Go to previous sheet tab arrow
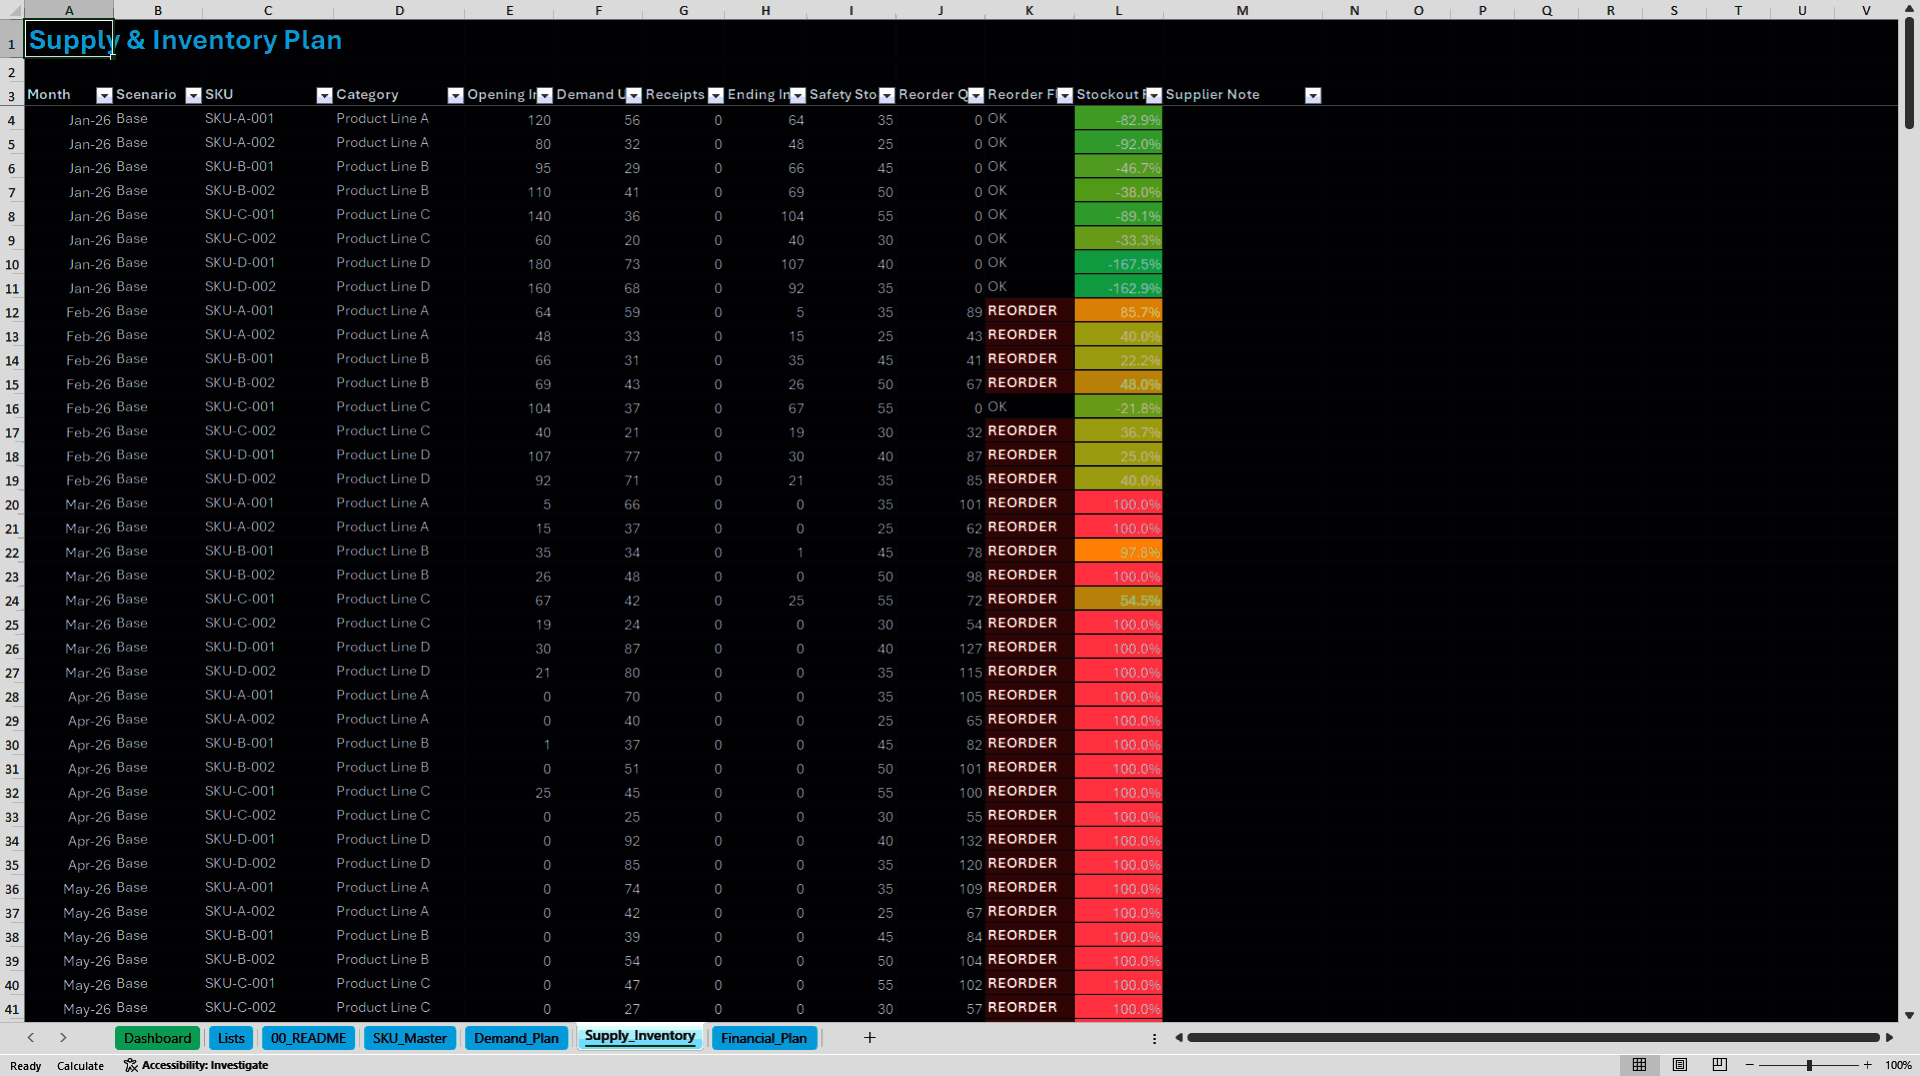The width and height of the screenshot is (1920, 1076). 31,1038
